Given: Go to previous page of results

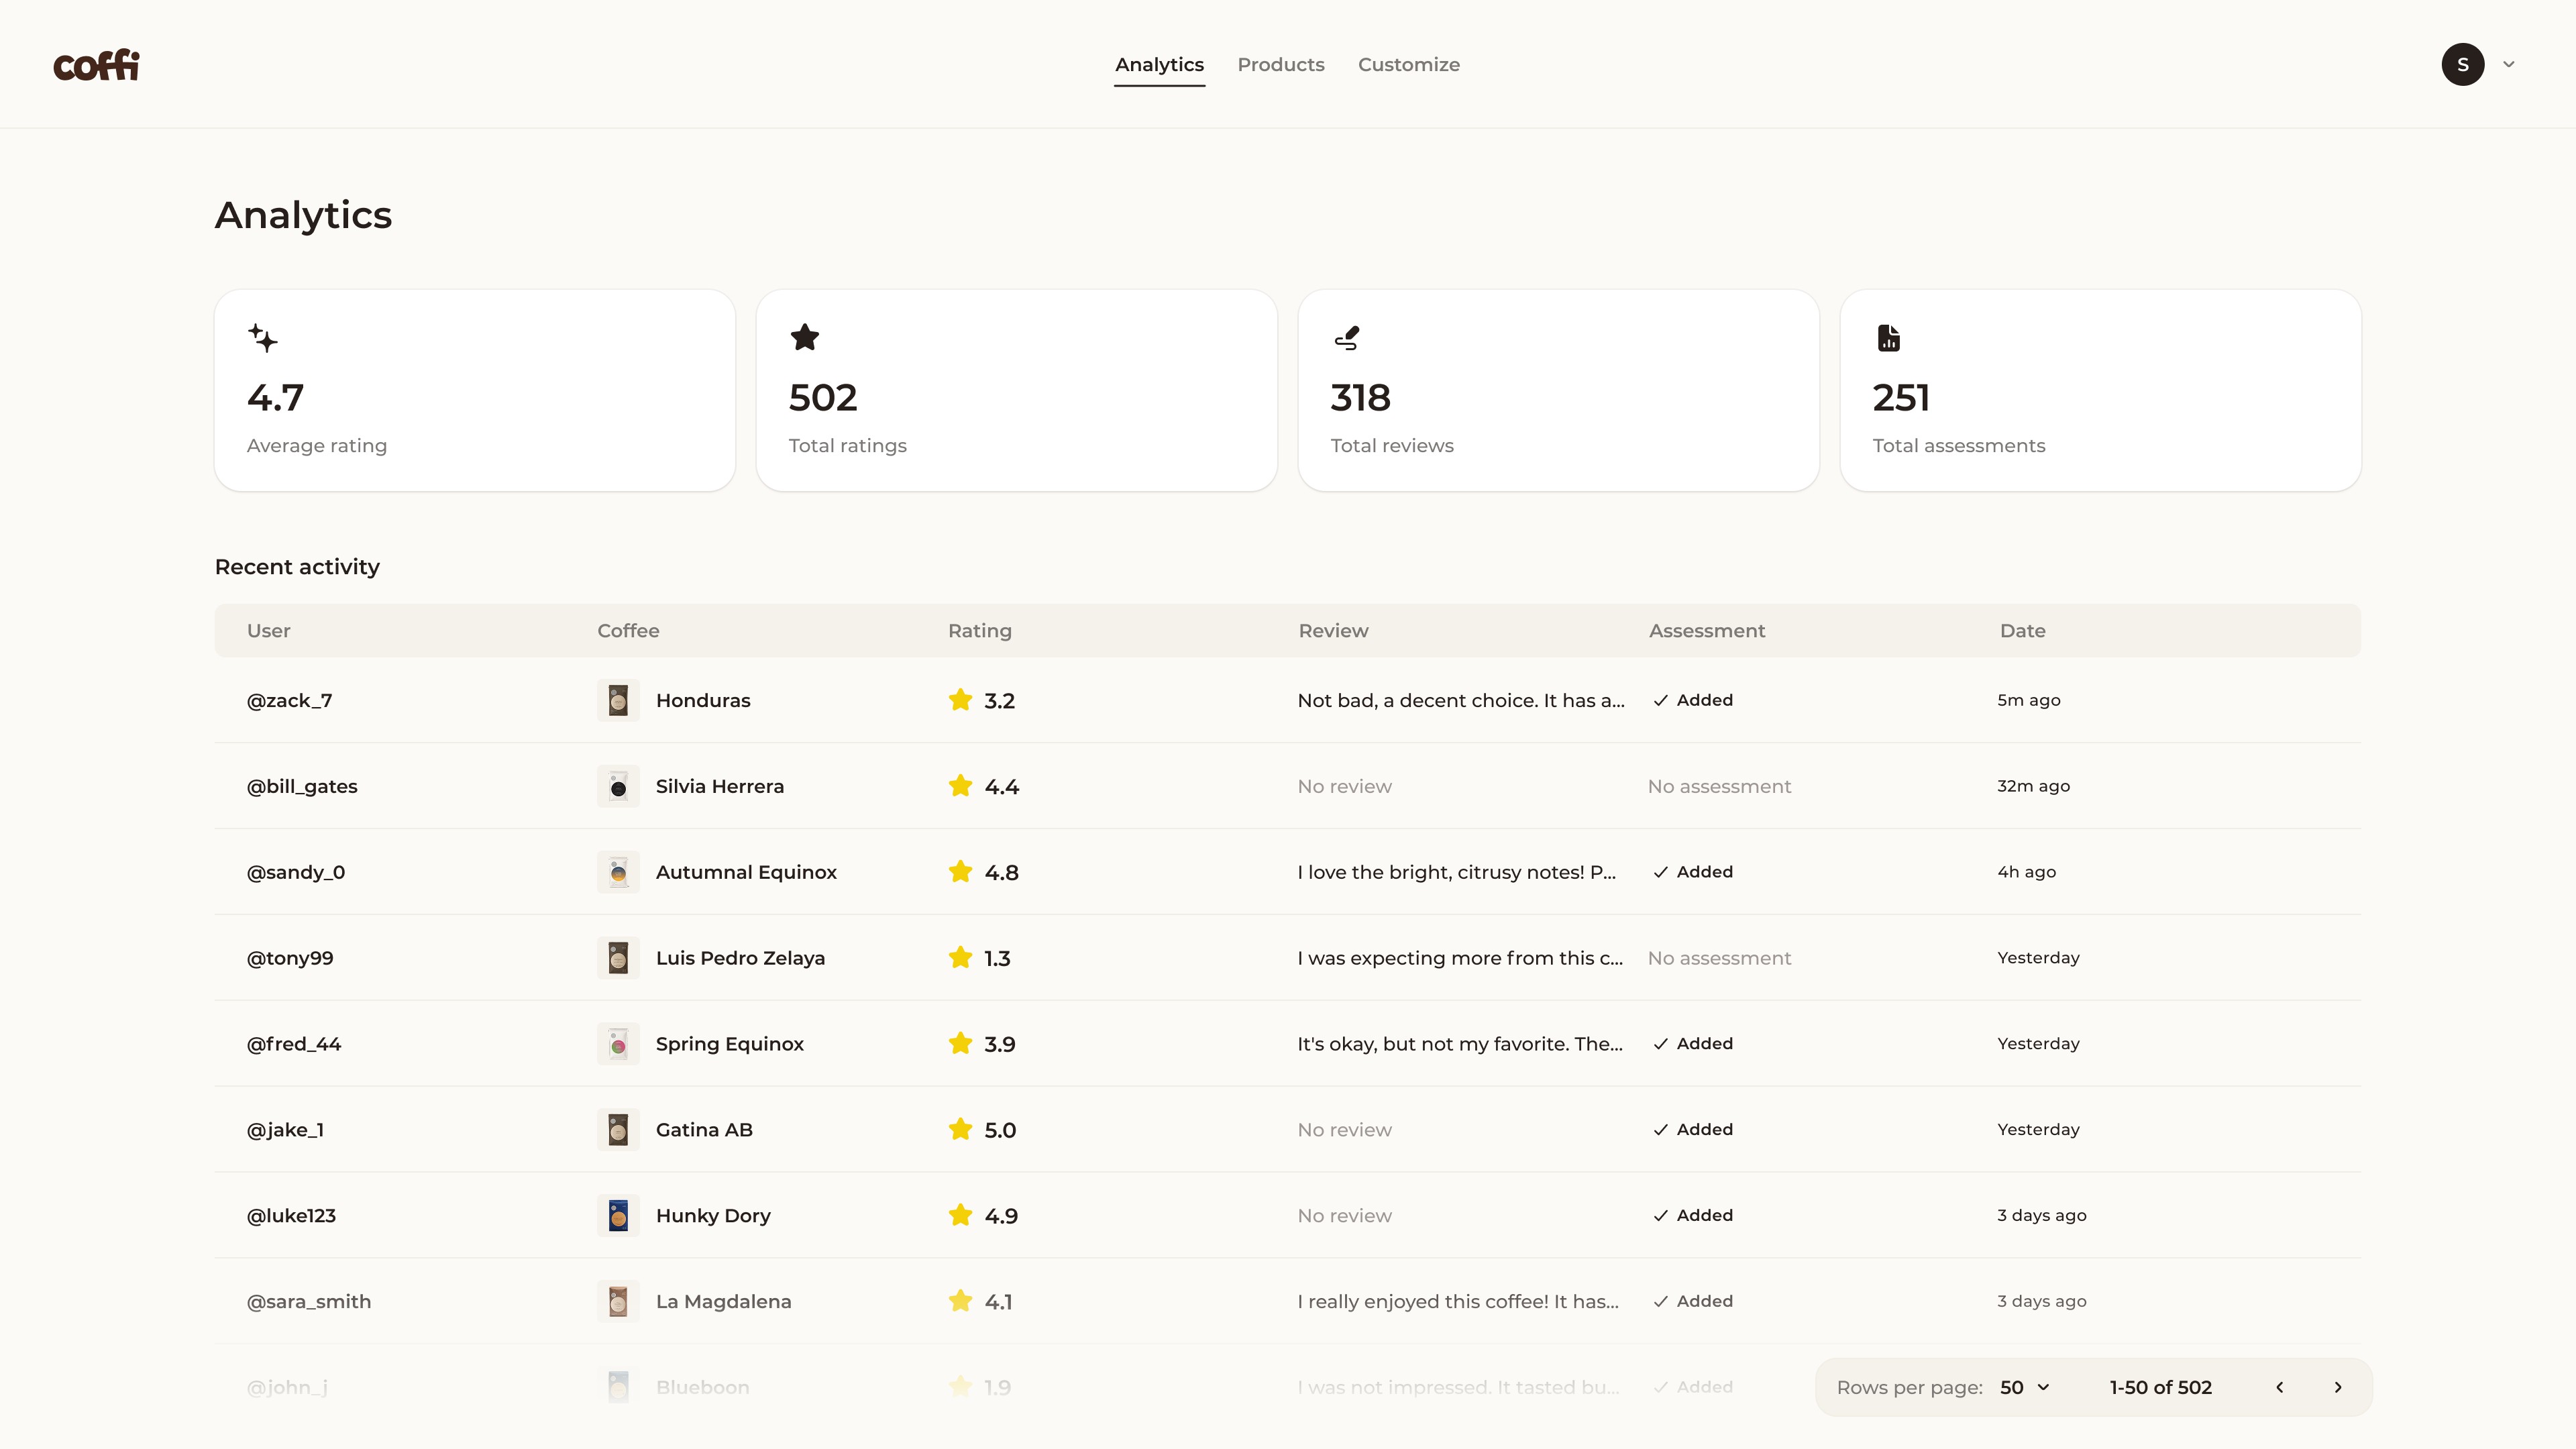Looking at the screenshot, I should 2279,1387.
